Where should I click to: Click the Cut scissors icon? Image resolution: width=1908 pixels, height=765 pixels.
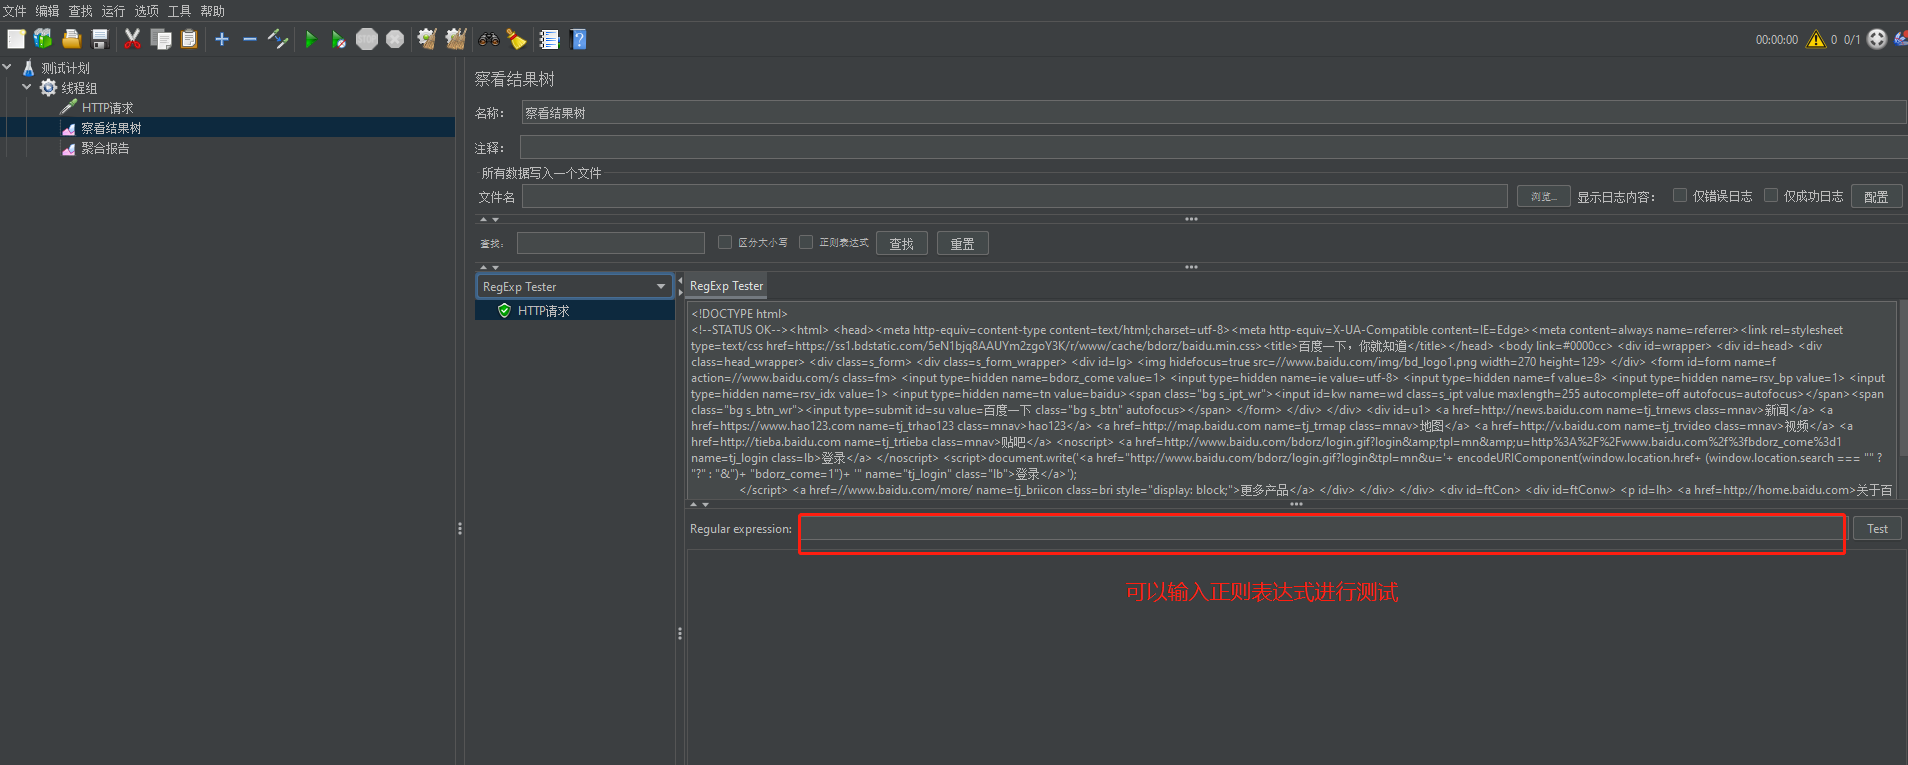coord(132,39)
